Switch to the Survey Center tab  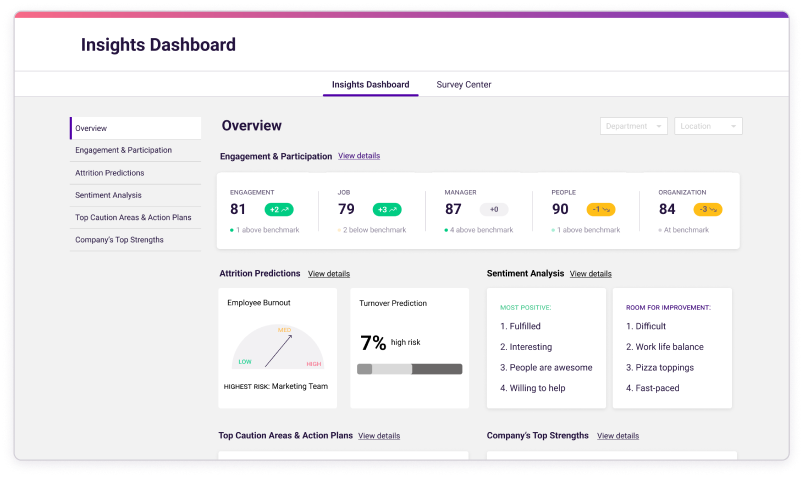coord(463,85)
